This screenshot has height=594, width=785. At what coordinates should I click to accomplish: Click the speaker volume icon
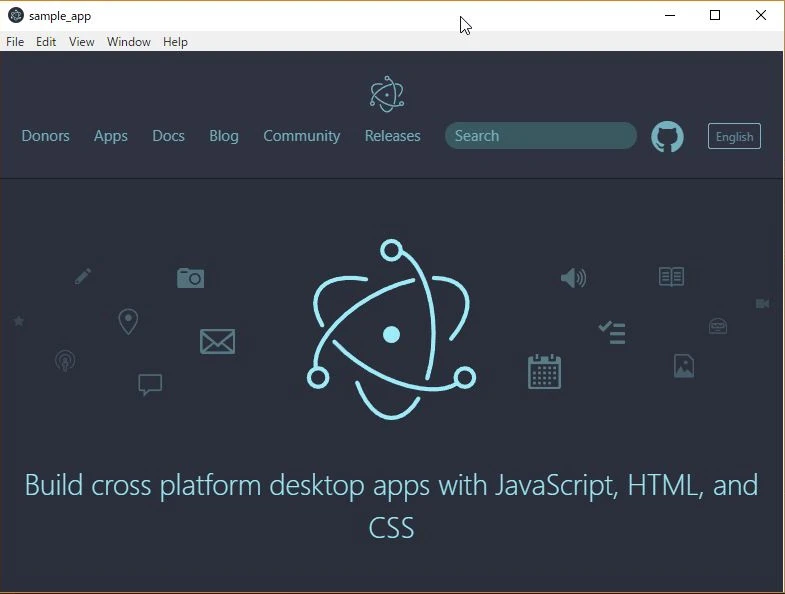tap(573, 277)
